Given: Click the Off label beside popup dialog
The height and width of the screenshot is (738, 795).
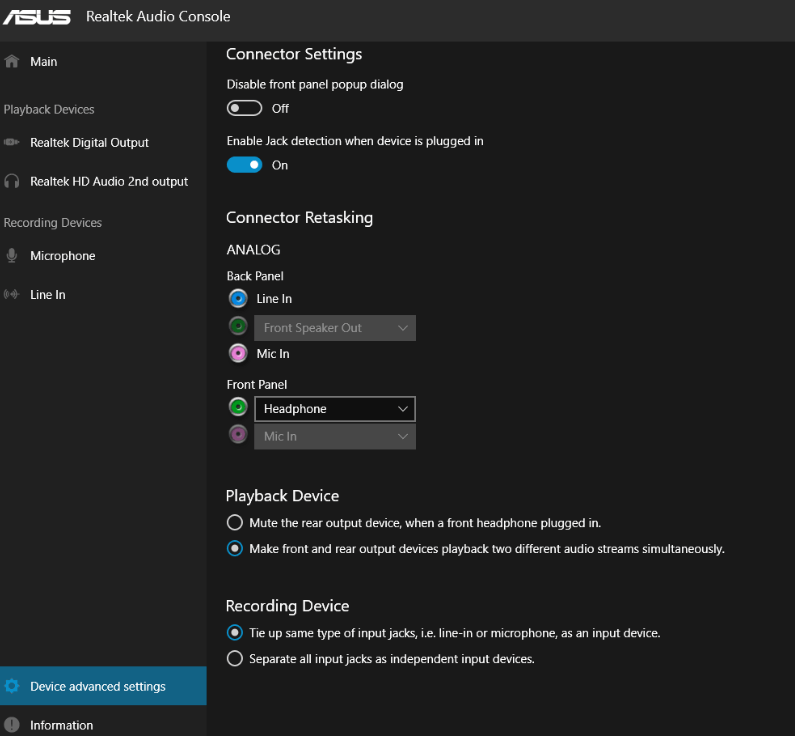Looking at the screenshot, I should coord(280,108).
